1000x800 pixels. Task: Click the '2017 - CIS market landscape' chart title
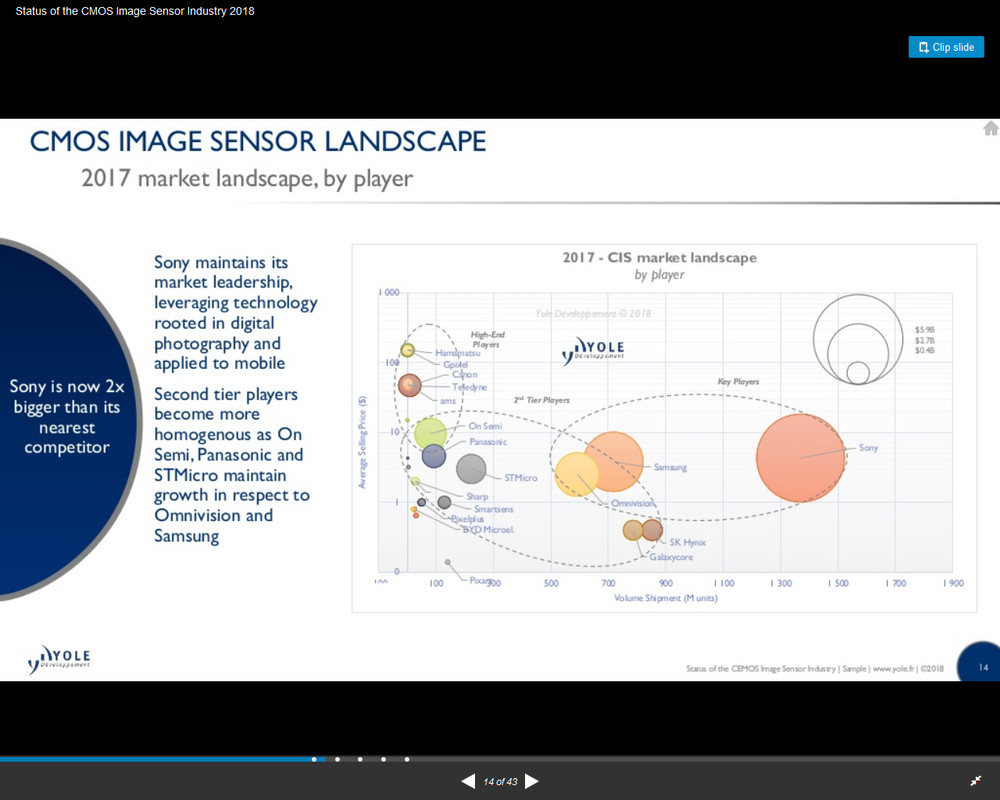point(659,258)
